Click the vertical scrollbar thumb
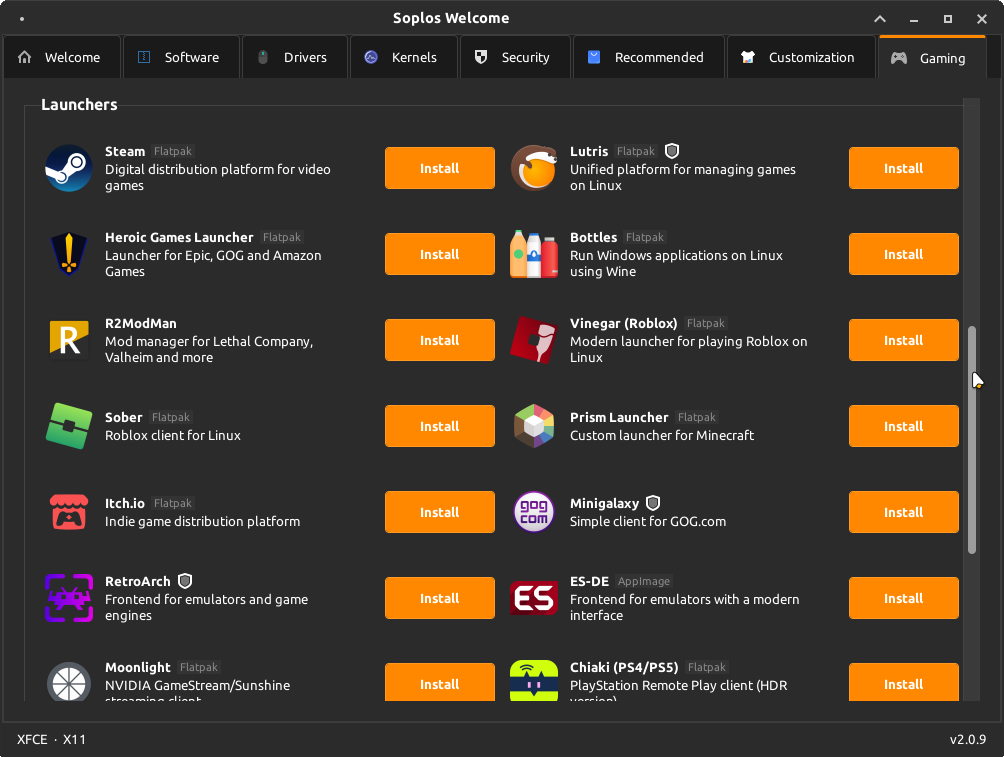Screen dimensions: 1004x757 pyautogui.click(x=971, y=439)
